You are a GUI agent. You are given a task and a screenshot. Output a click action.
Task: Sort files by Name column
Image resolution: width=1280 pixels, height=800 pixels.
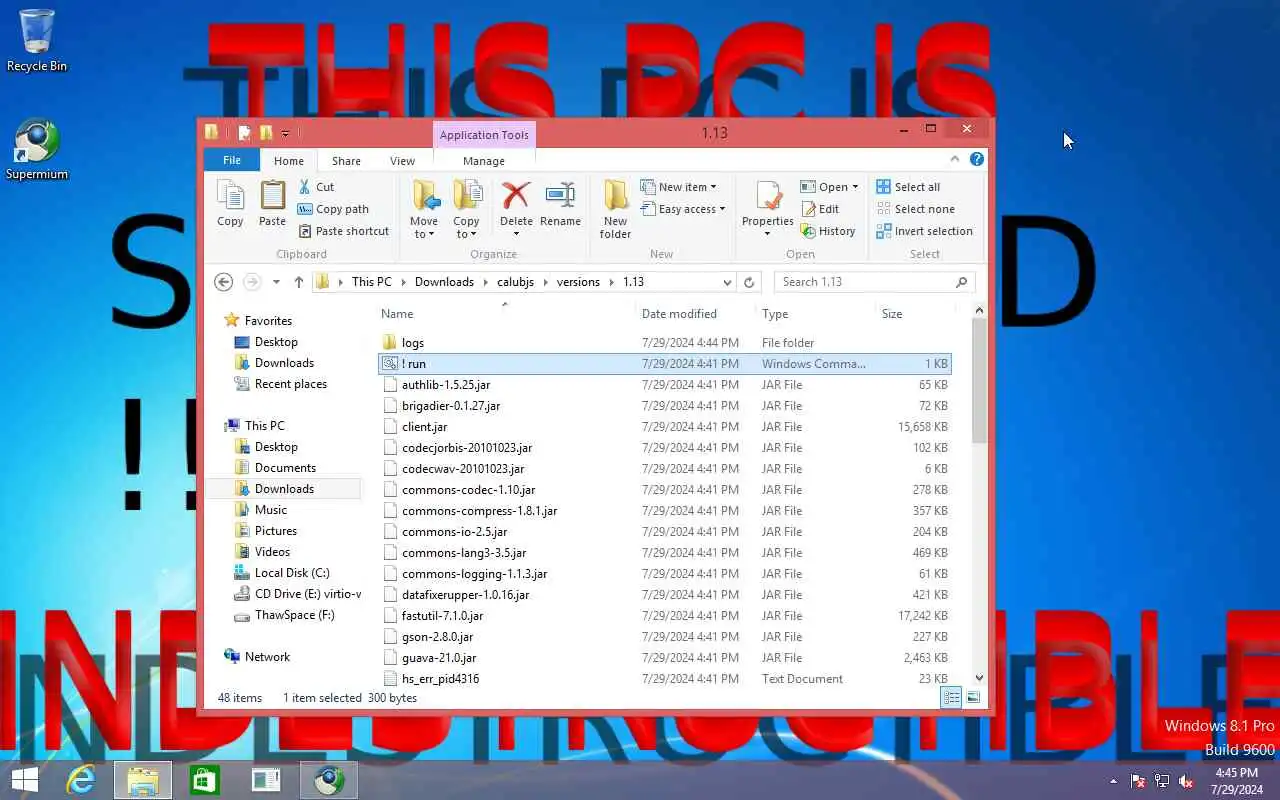point(505,313)
